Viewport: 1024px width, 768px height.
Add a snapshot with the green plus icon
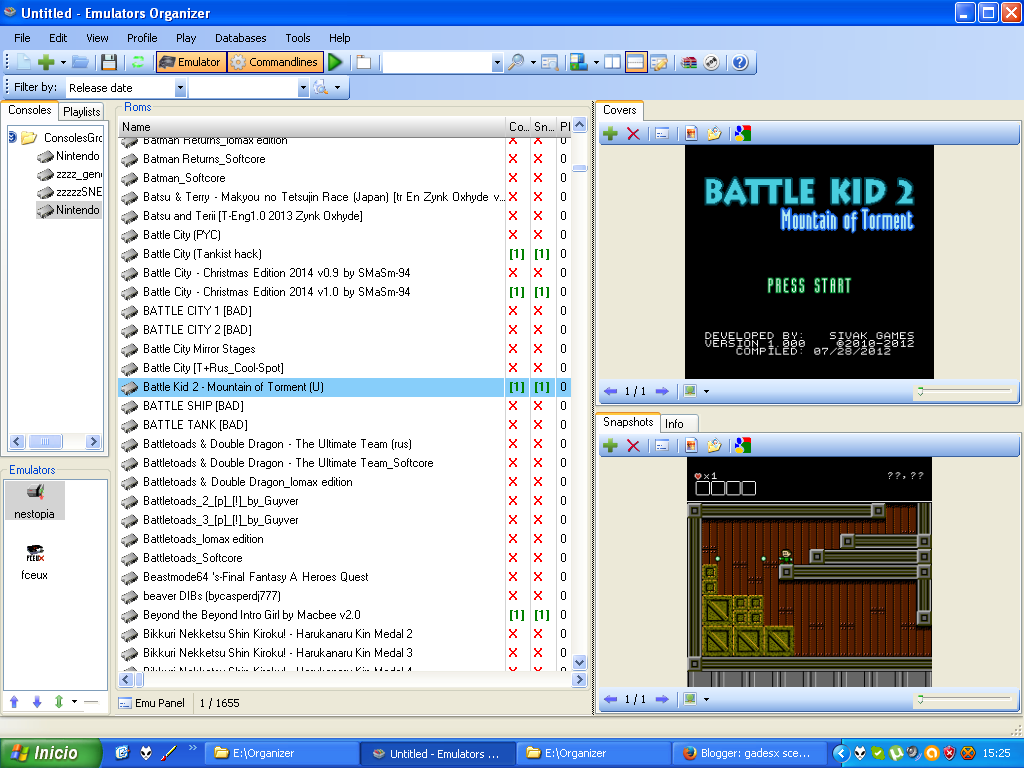(x=610, y=445)
